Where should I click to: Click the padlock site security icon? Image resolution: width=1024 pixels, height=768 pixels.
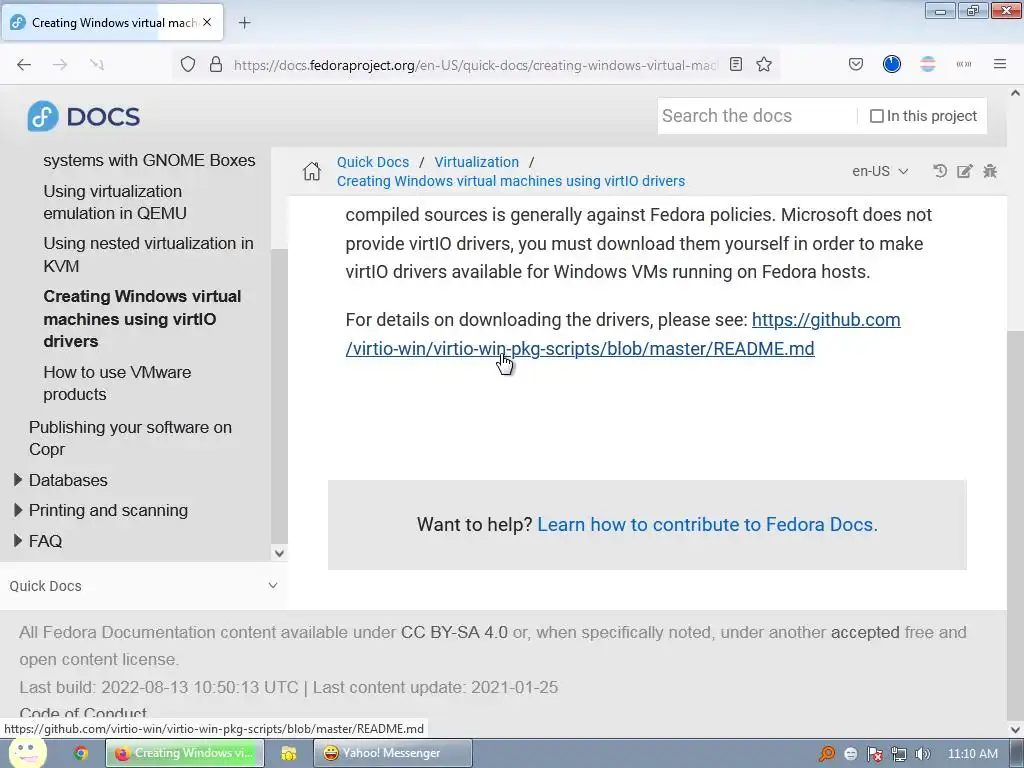tap(216, 65)
